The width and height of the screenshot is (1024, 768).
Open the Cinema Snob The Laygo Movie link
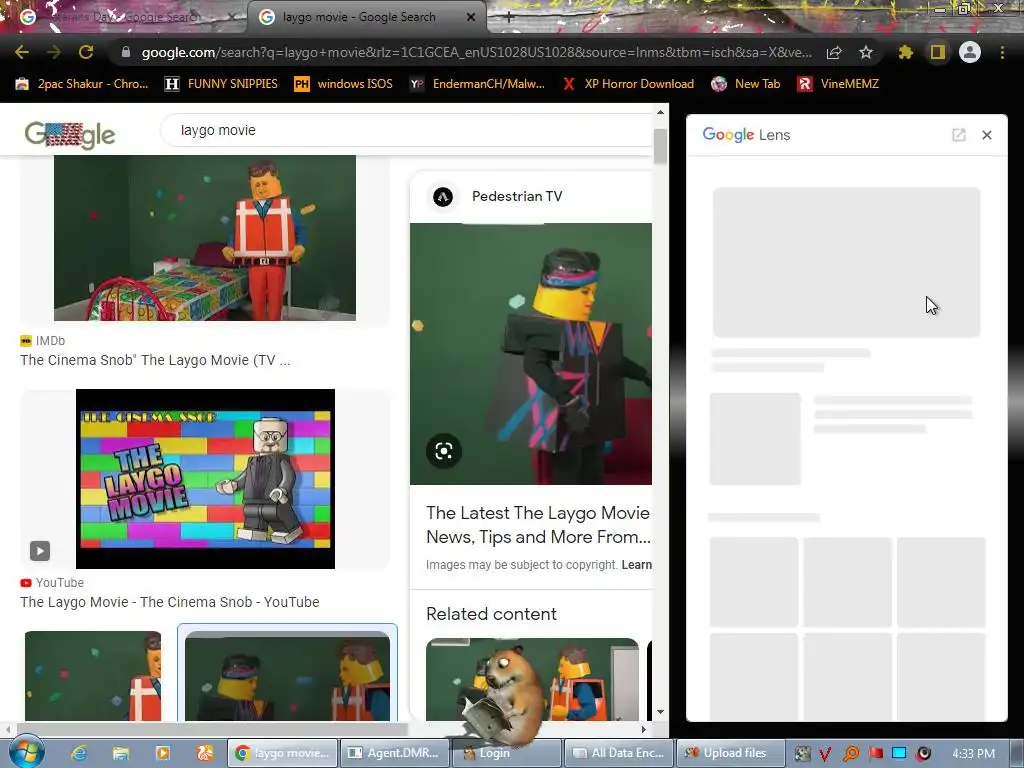(x=155, y=360)
